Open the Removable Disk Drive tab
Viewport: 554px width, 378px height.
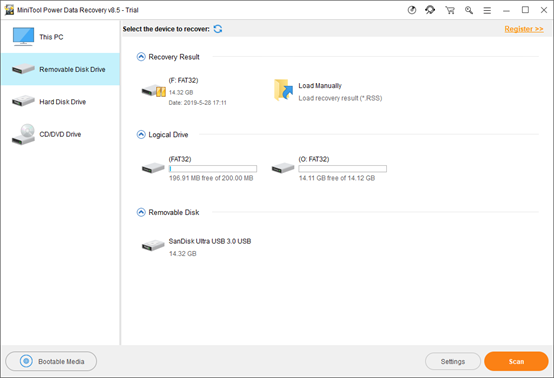(x=60, y=69)
